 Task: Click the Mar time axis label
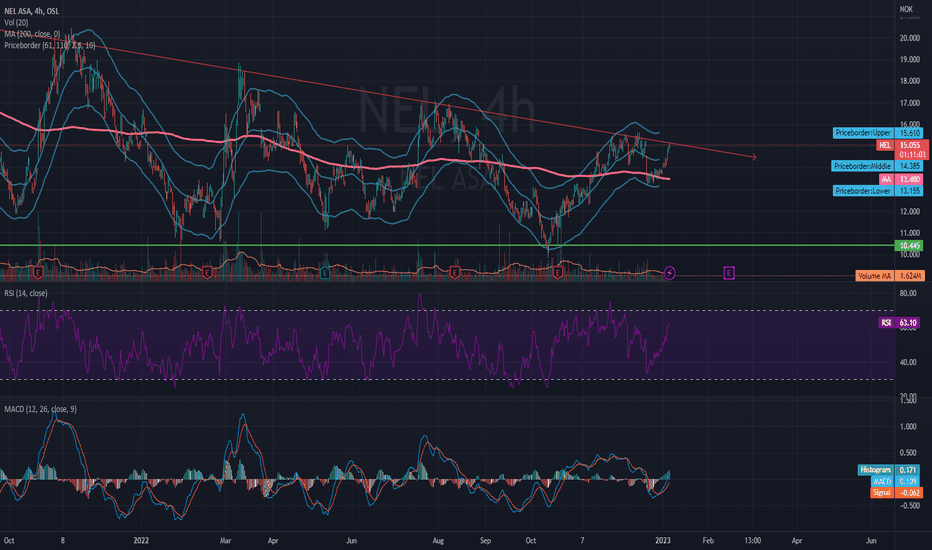click(225, 540)
